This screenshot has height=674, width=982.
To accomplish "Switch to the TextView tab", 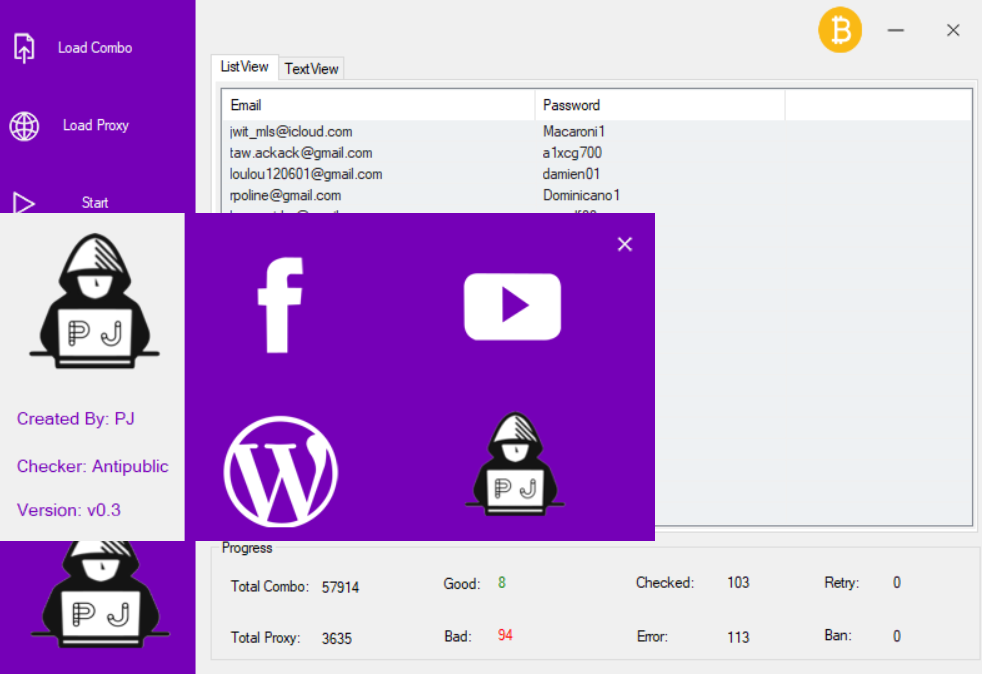I will pos(311,68).
